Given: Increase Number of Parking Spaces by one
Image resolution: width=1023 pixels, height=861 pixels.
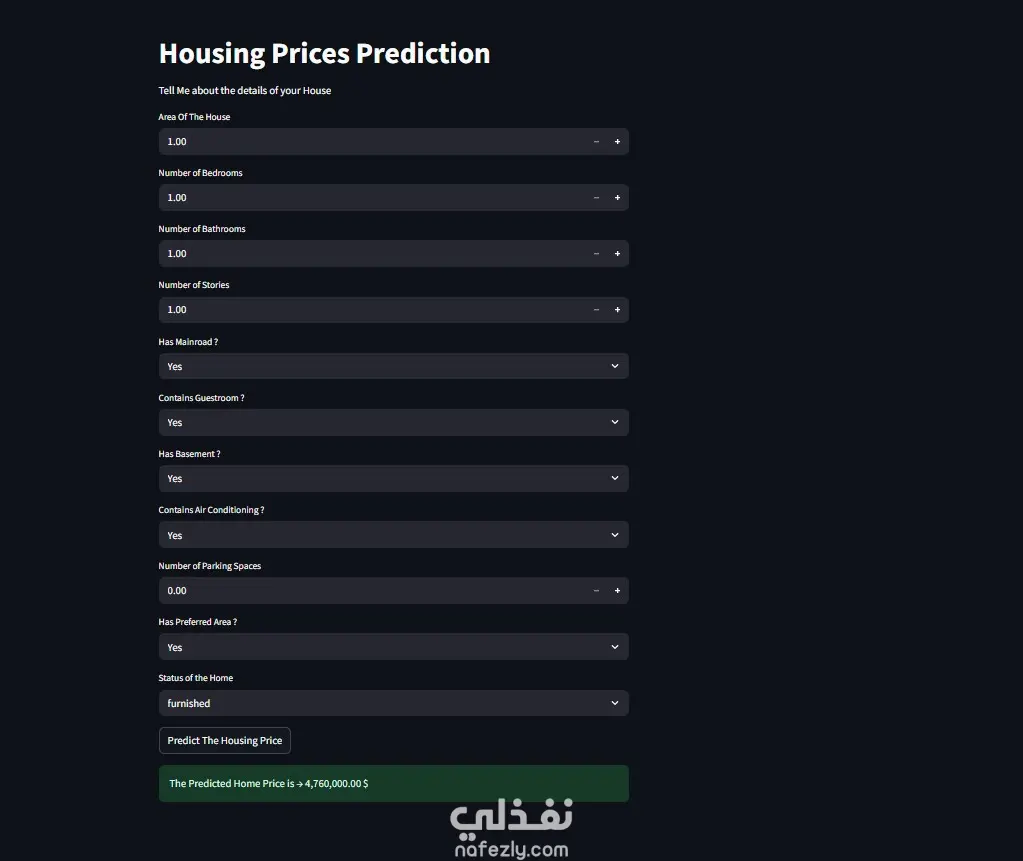Looking at the screenshot, I should point(617,591).
